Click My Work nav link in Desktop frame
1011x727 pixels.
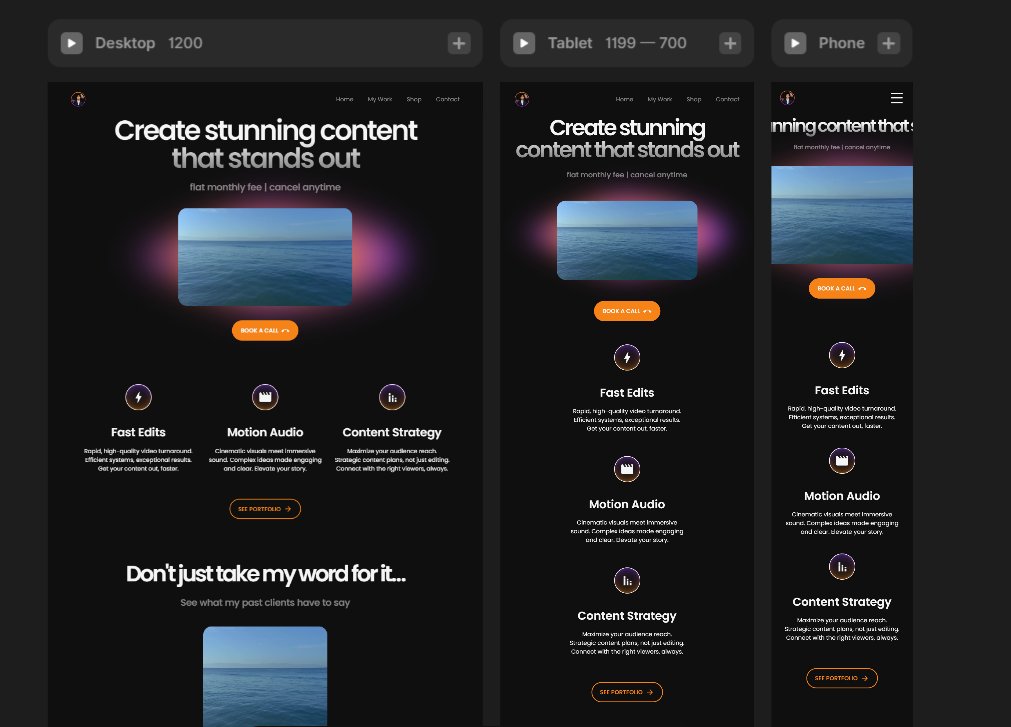(x=380, y=99)
